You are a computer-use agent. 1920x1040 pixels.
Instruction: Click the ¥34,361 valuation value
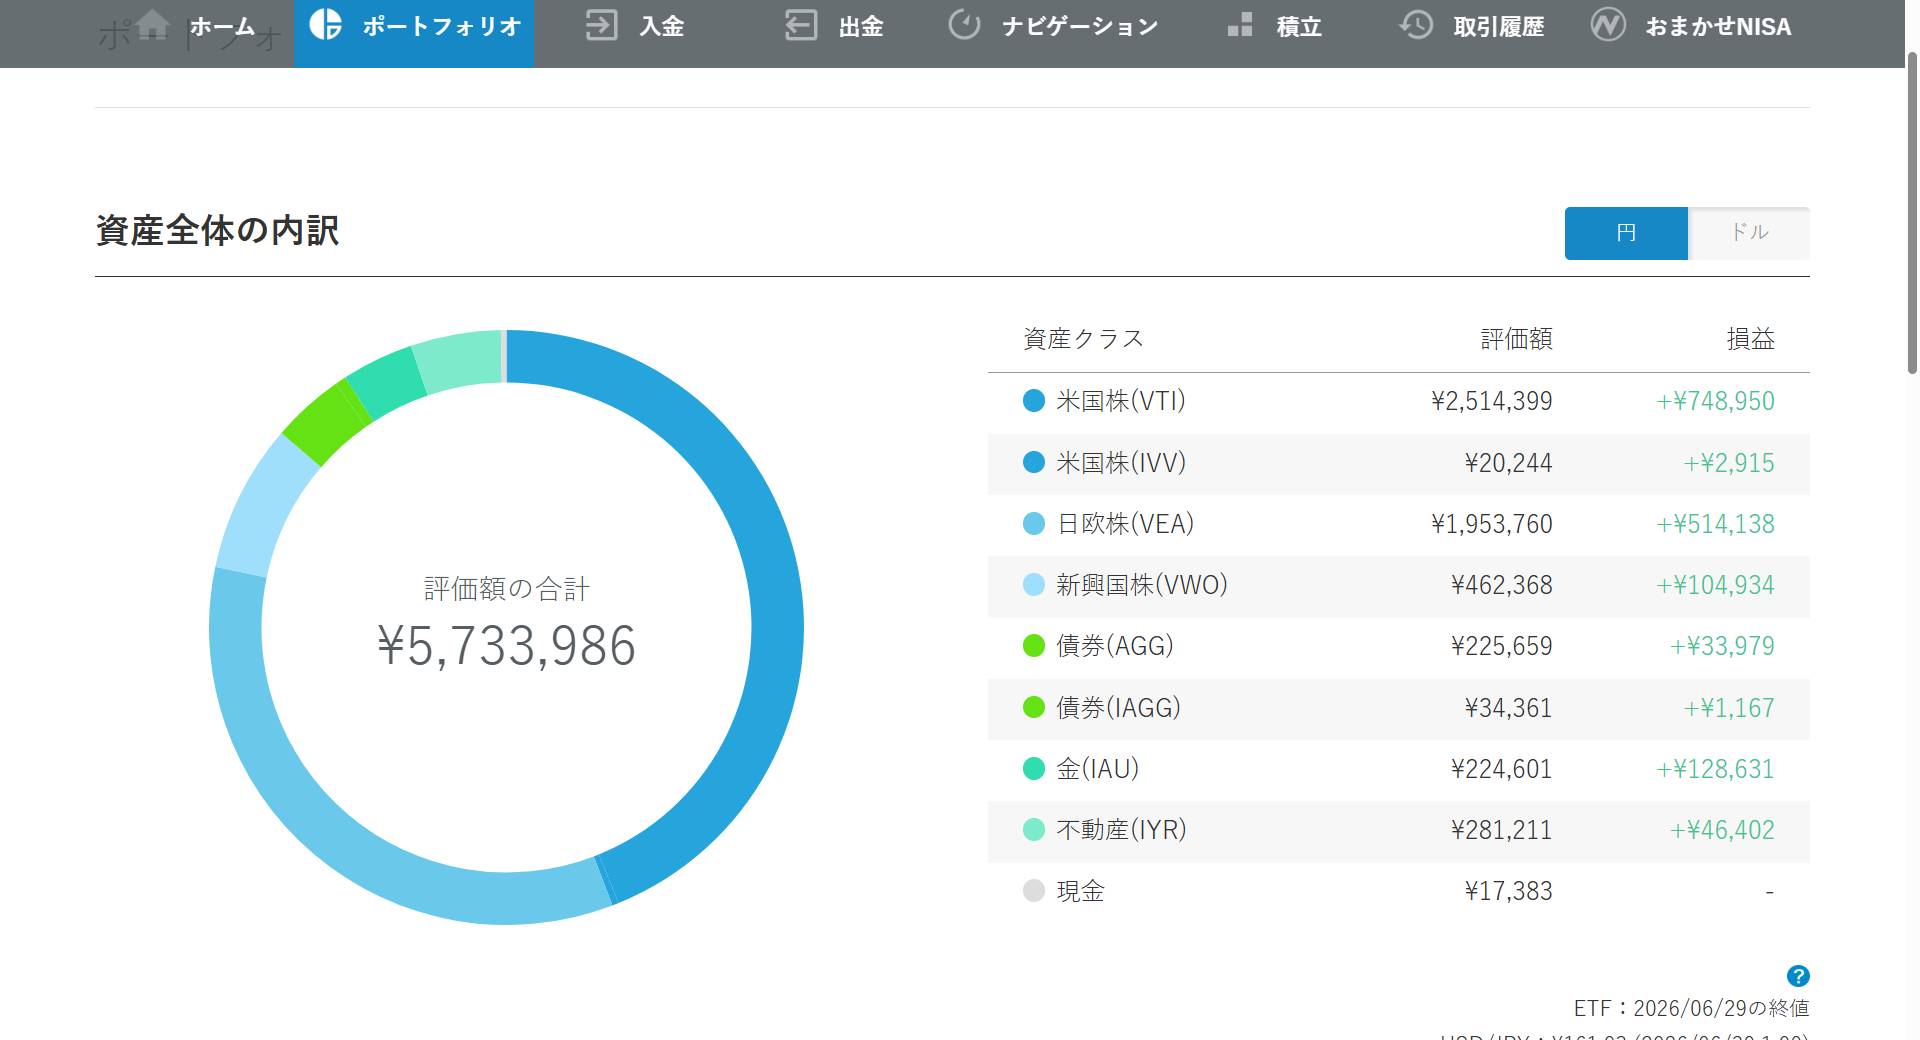[1508, 708]
